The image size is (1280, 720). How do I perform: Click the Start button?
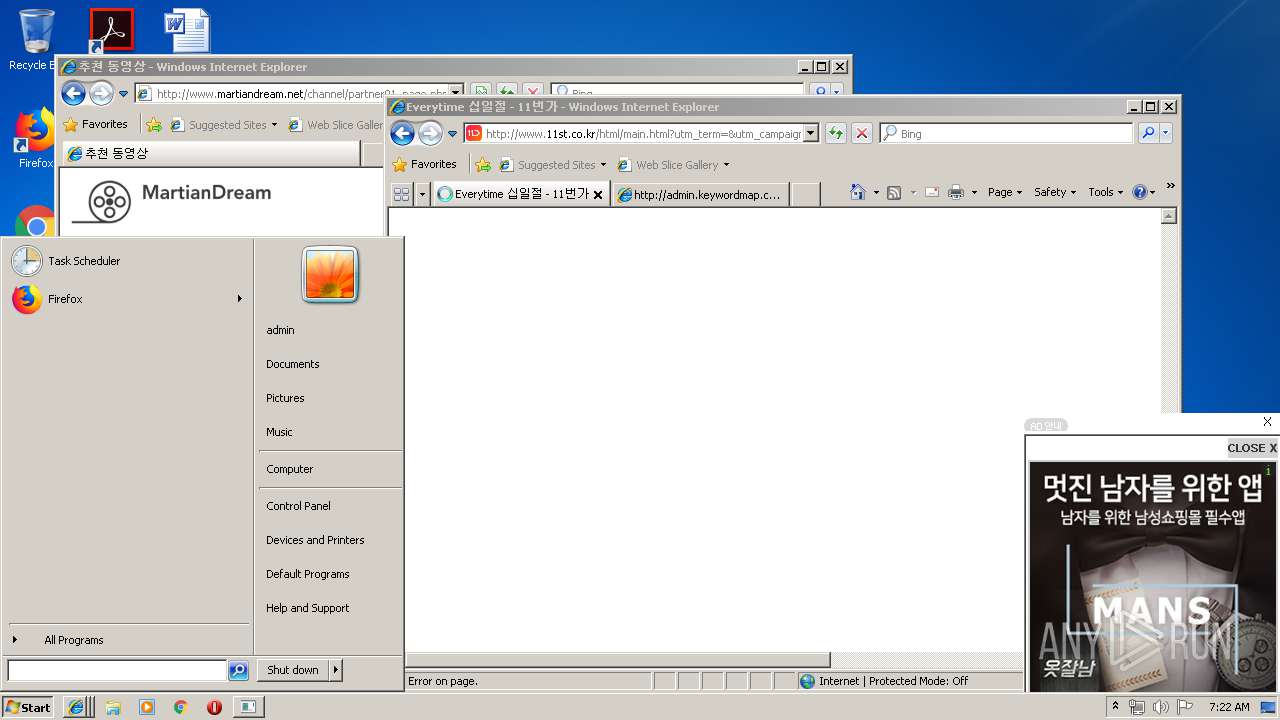(28, 707)
